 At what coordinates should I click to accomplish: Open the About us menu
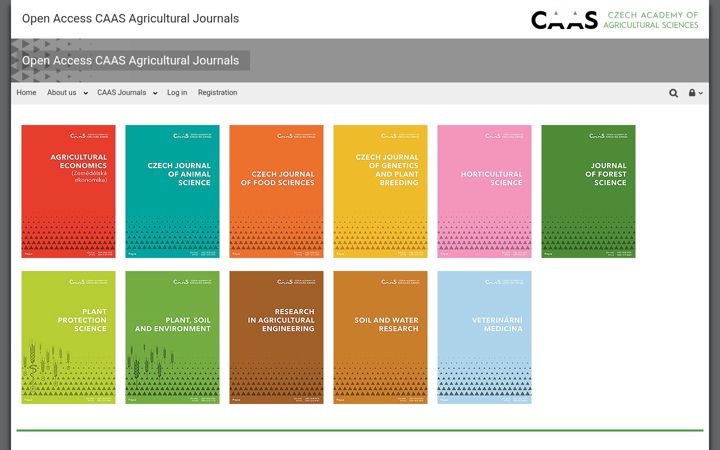tap(62, 92)
